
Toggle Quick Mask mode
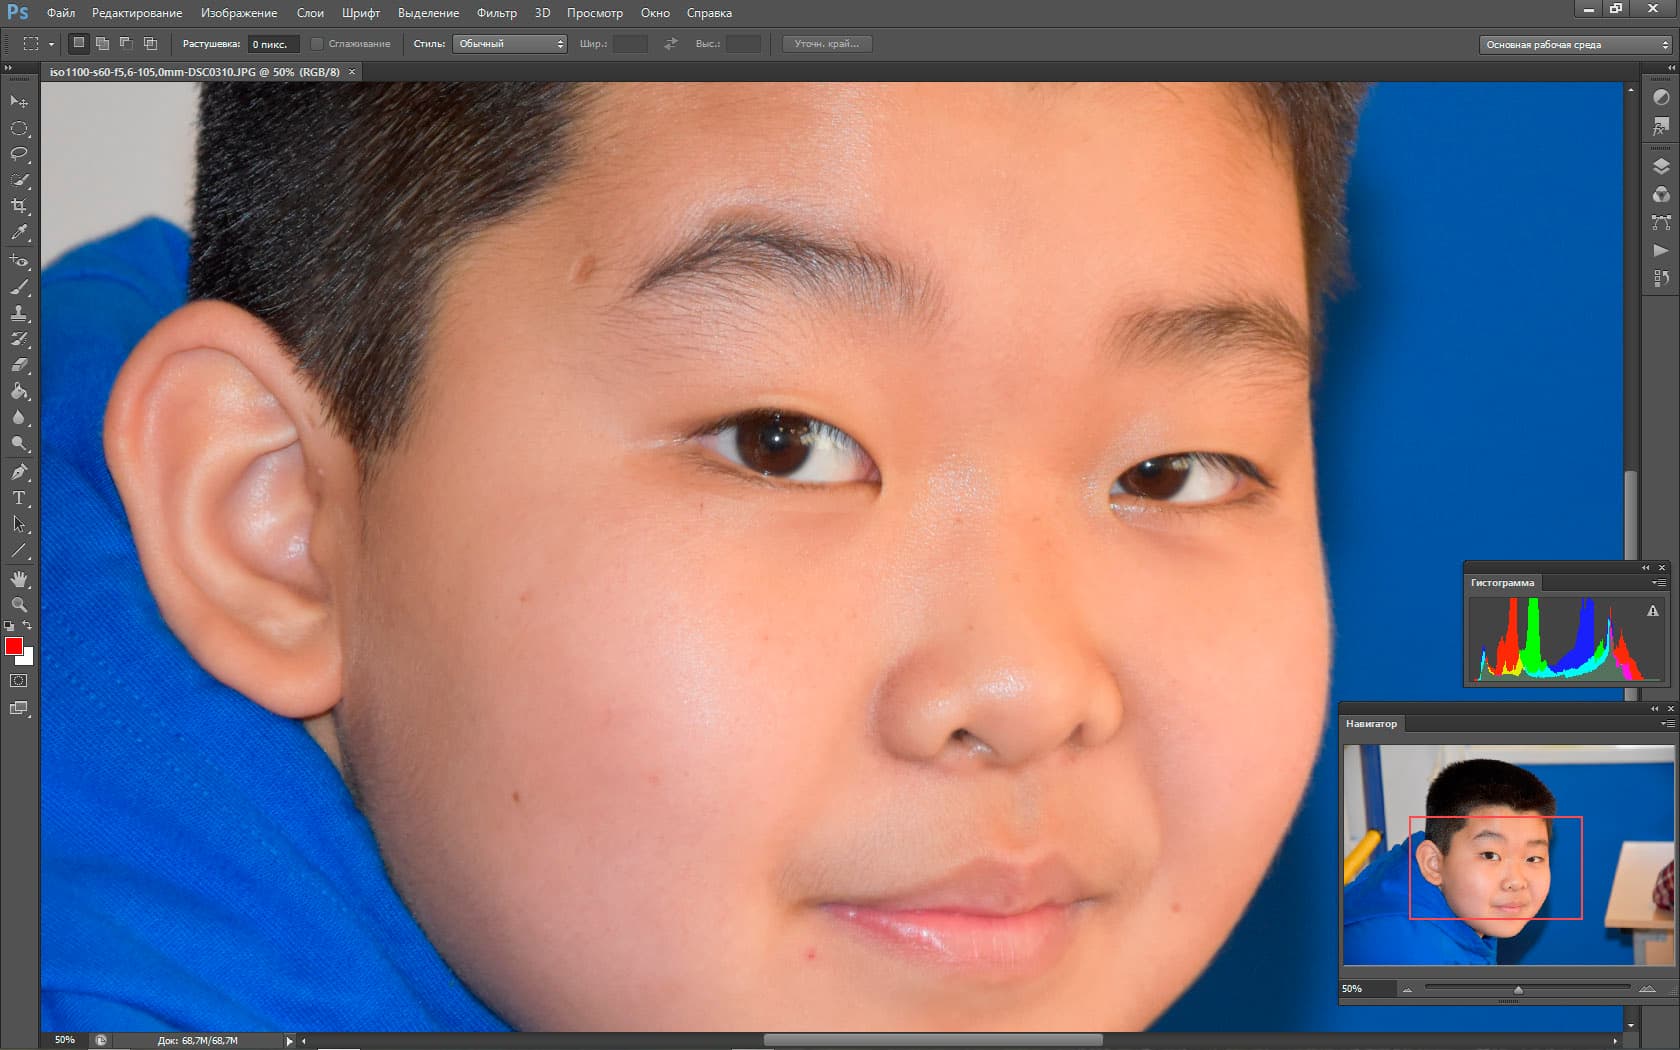point(19,680)
